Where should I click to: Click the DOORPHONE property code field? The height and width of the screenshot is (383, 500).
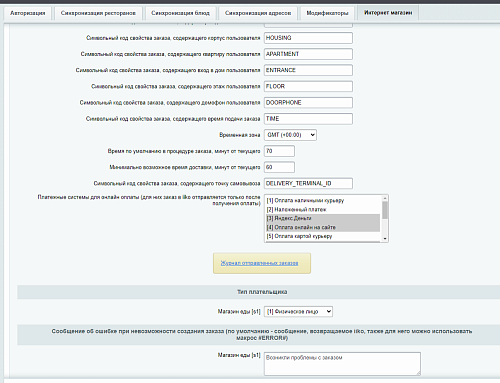coord(308,103)
